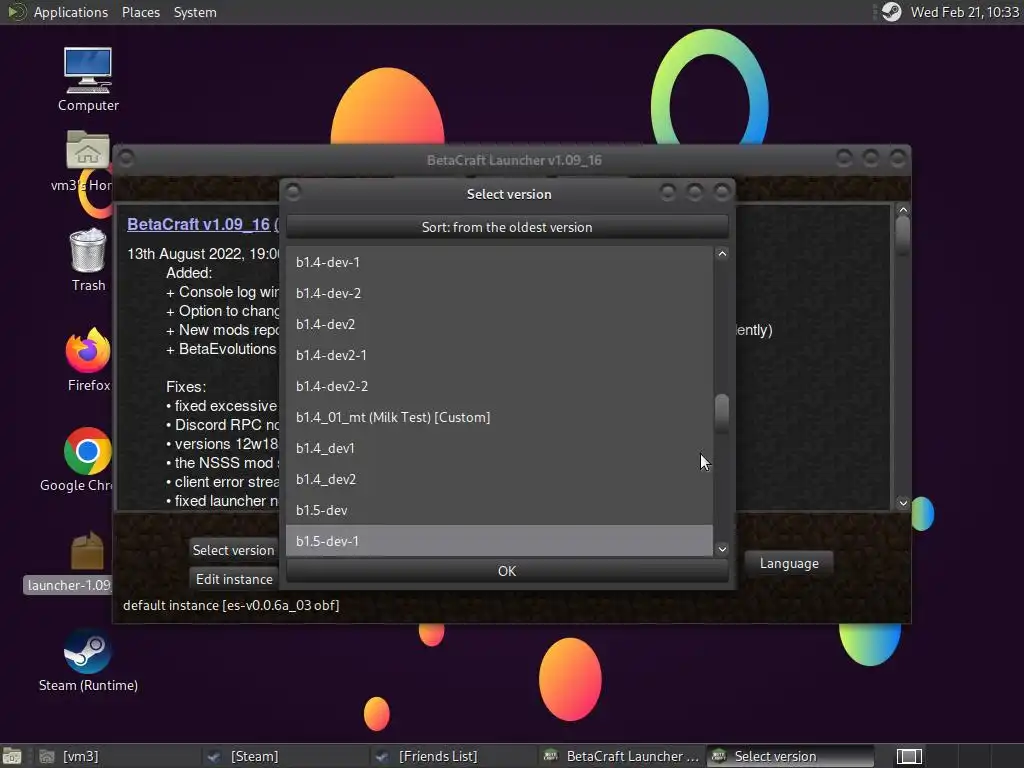1024x768 pixels.
Task: Switch to Select version taskbar entry
Action: [x=790, y=756]
